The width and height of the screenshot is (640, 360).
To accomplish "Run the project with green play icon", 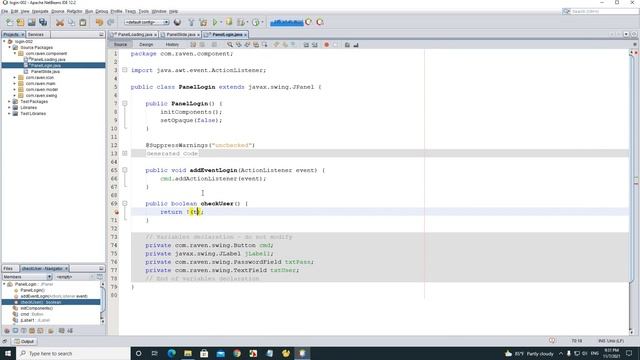I will pos(215,22).
